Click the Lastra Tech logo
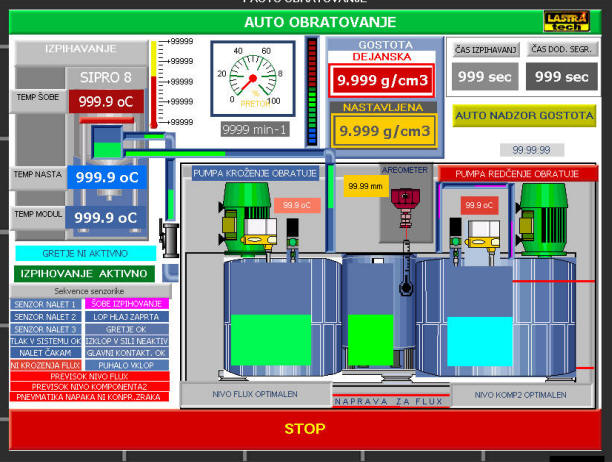612x462 pixels. [566, 21]
